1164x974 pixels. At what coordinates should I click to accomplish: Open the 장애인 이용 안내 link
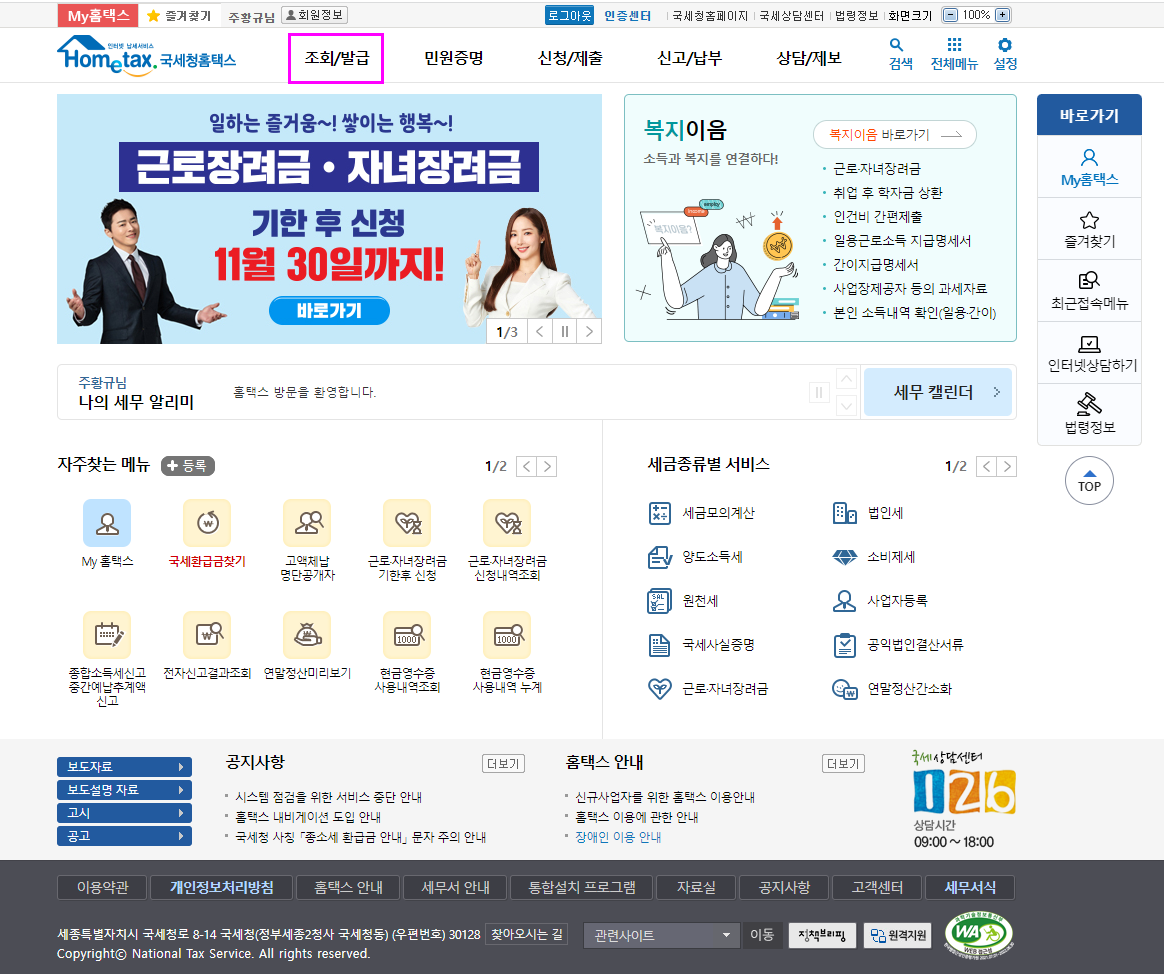click(x=618, y=837)
